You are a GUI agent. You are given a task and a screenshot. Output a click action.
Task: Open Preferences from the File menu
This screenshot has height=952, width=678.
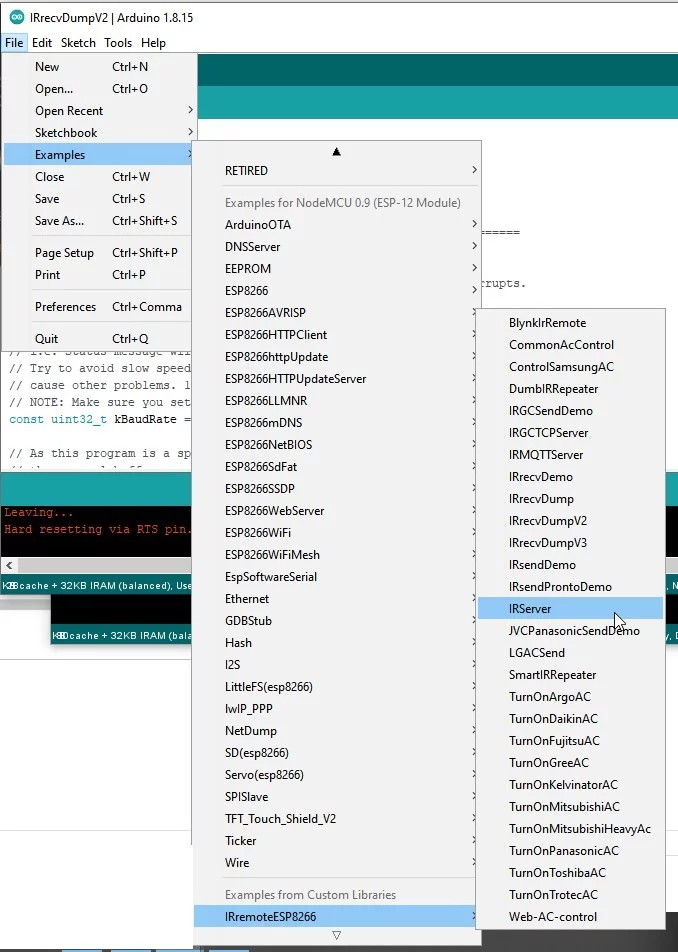tap(98, 307)
